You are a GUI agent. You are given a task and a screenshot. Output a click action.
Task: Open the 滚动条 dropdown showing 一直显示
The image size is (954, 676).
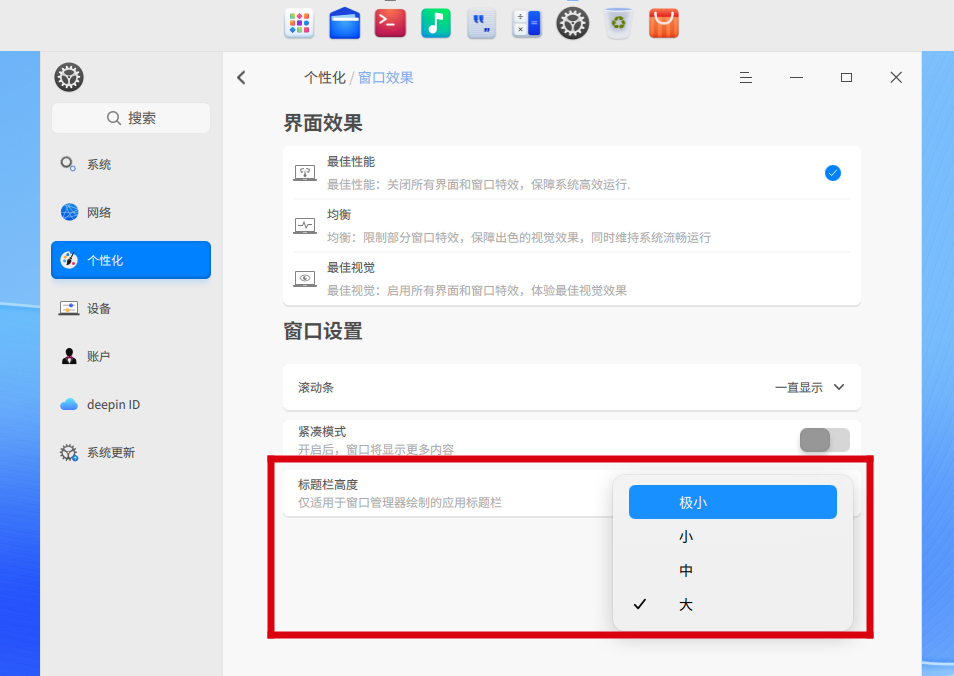(x=810, y=388)
